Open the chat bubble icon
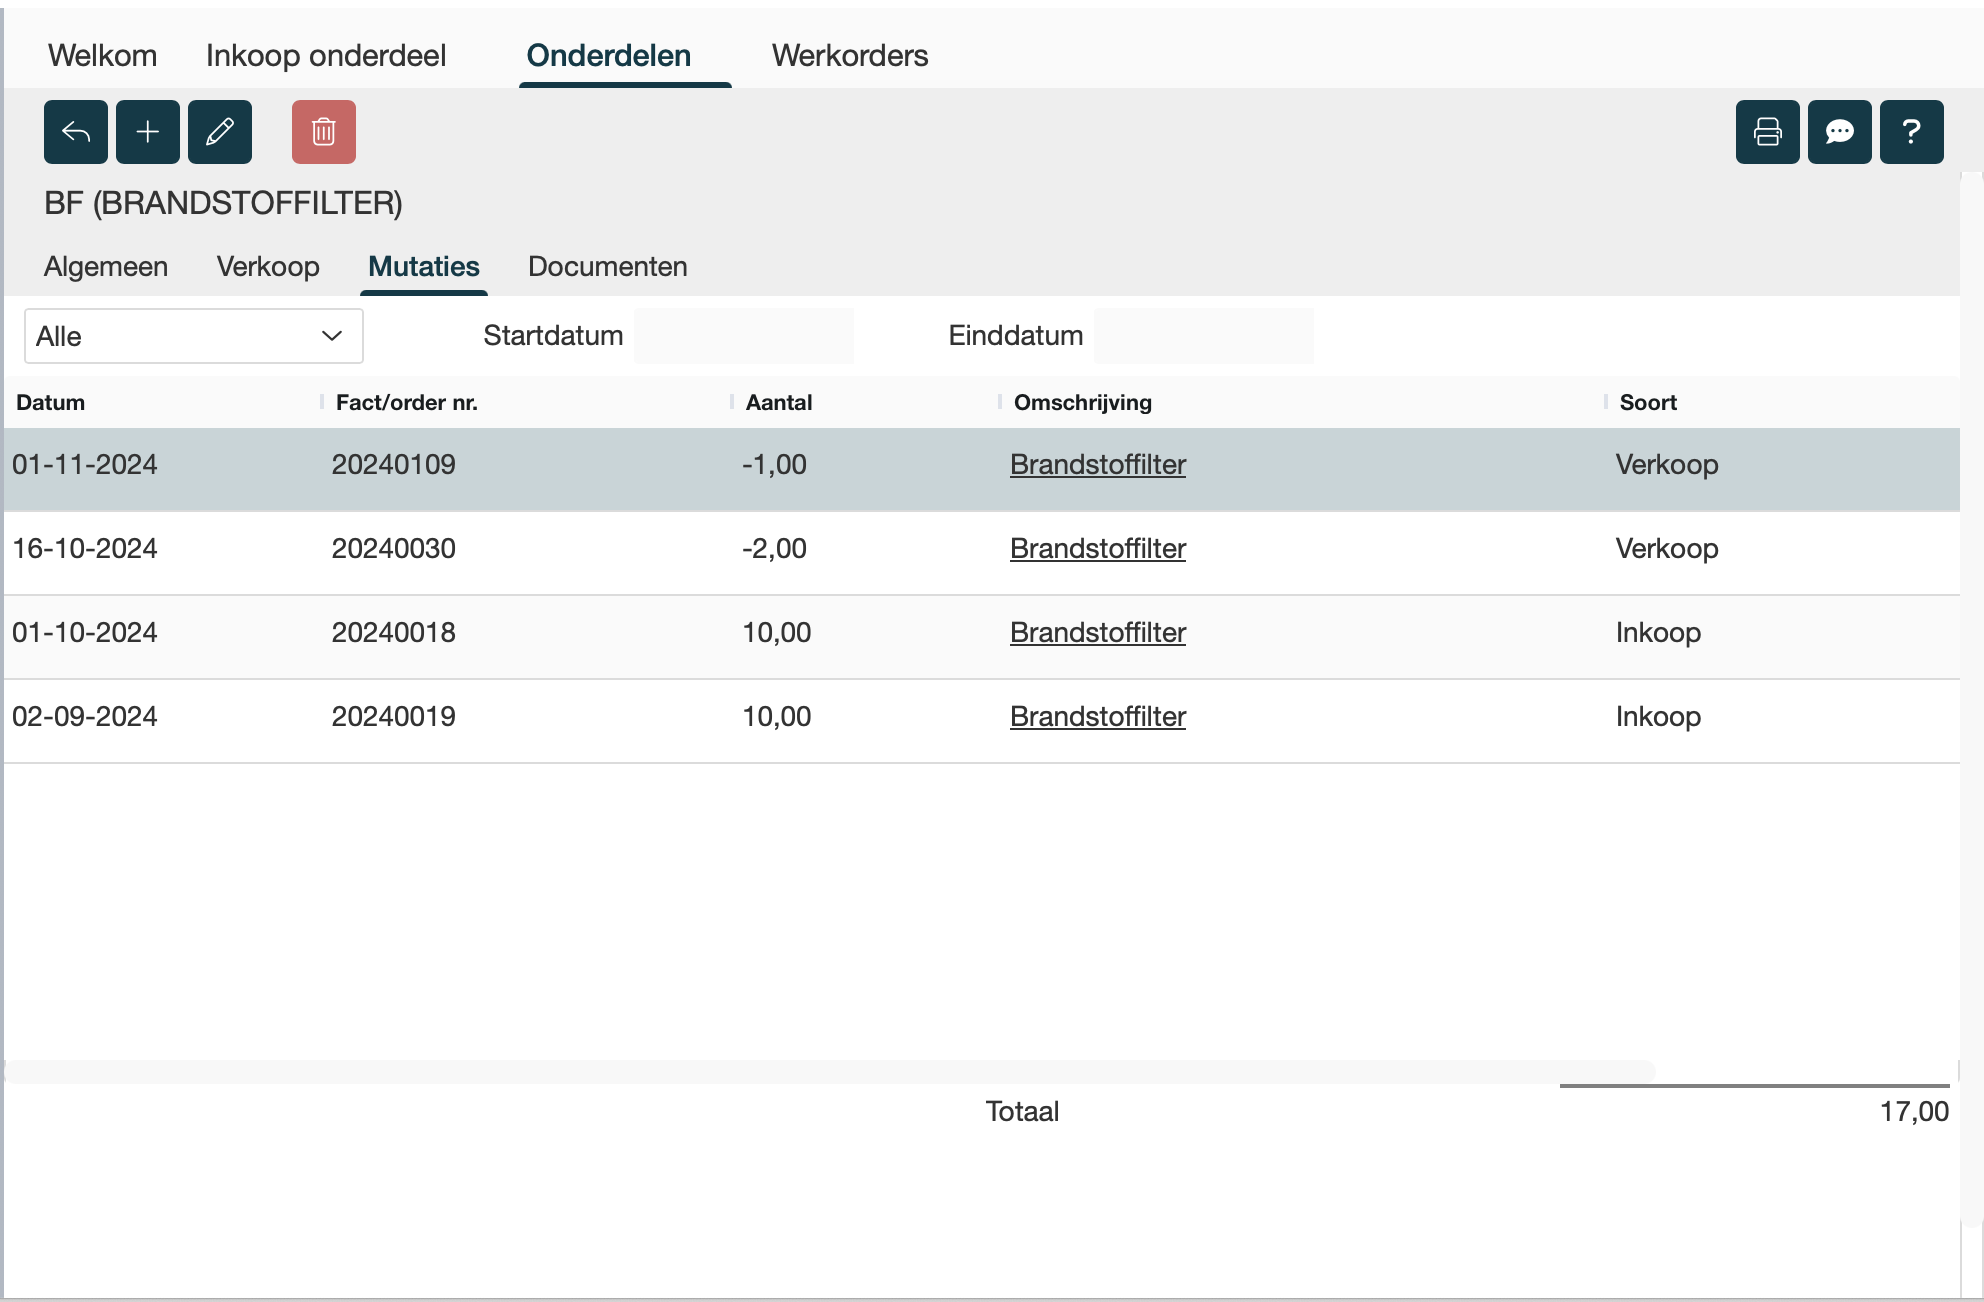Viewport: 1984px width, 1302px height. tap(1839, 132)
